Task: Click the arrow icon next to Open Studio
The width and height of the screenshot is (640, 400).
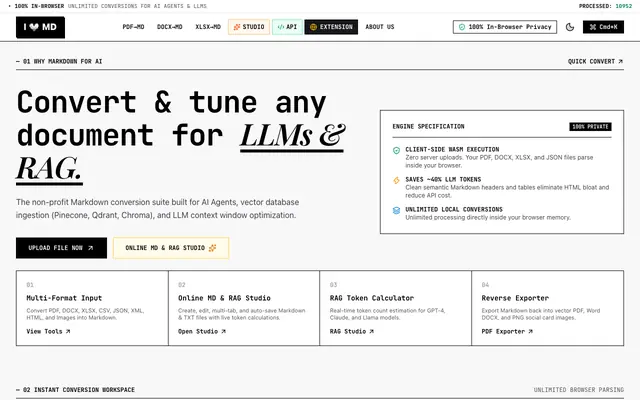Action: 223,331
